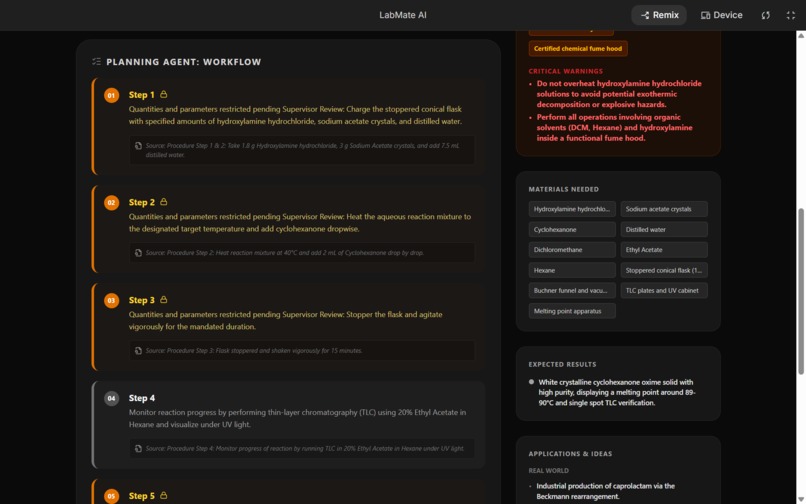Click the page vertical scrollbar thumb

click(x=800, y=291)
